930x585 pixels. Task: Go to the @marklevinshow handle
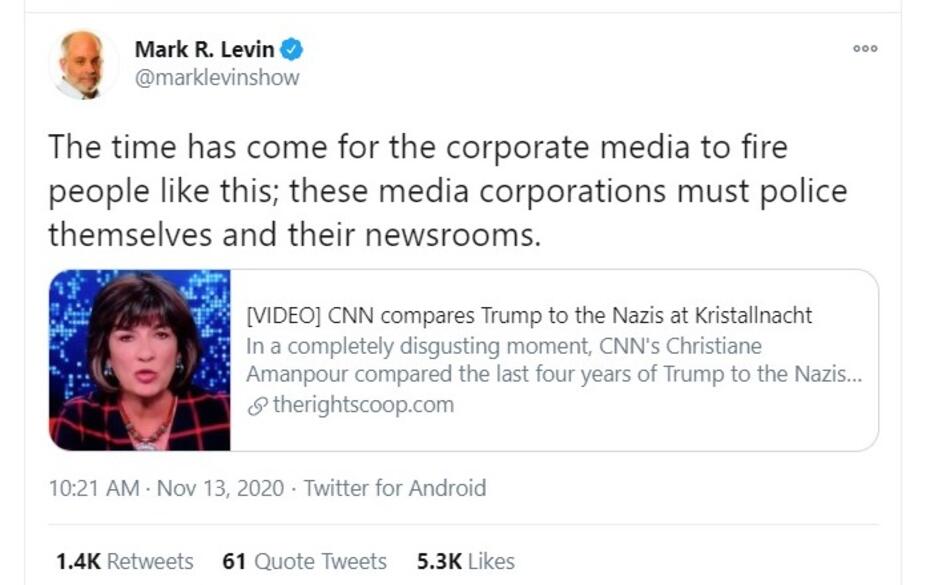click(217, 77)
